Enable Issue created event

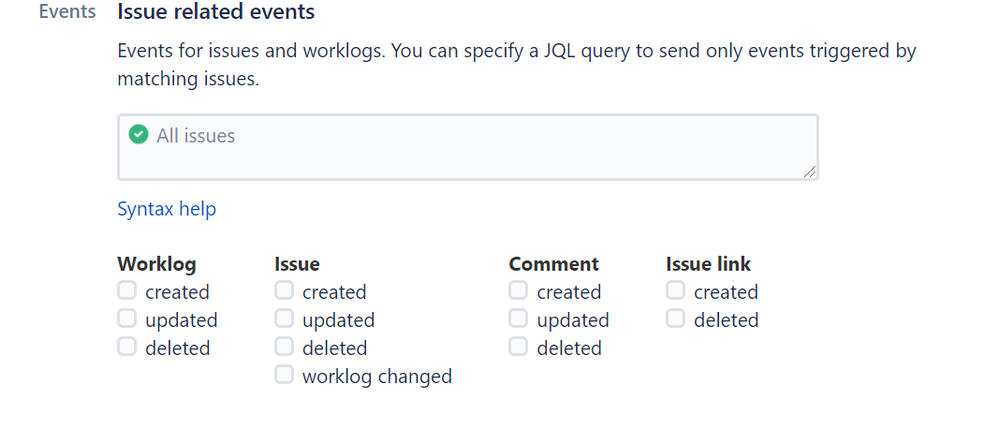(x=284, y=291)
